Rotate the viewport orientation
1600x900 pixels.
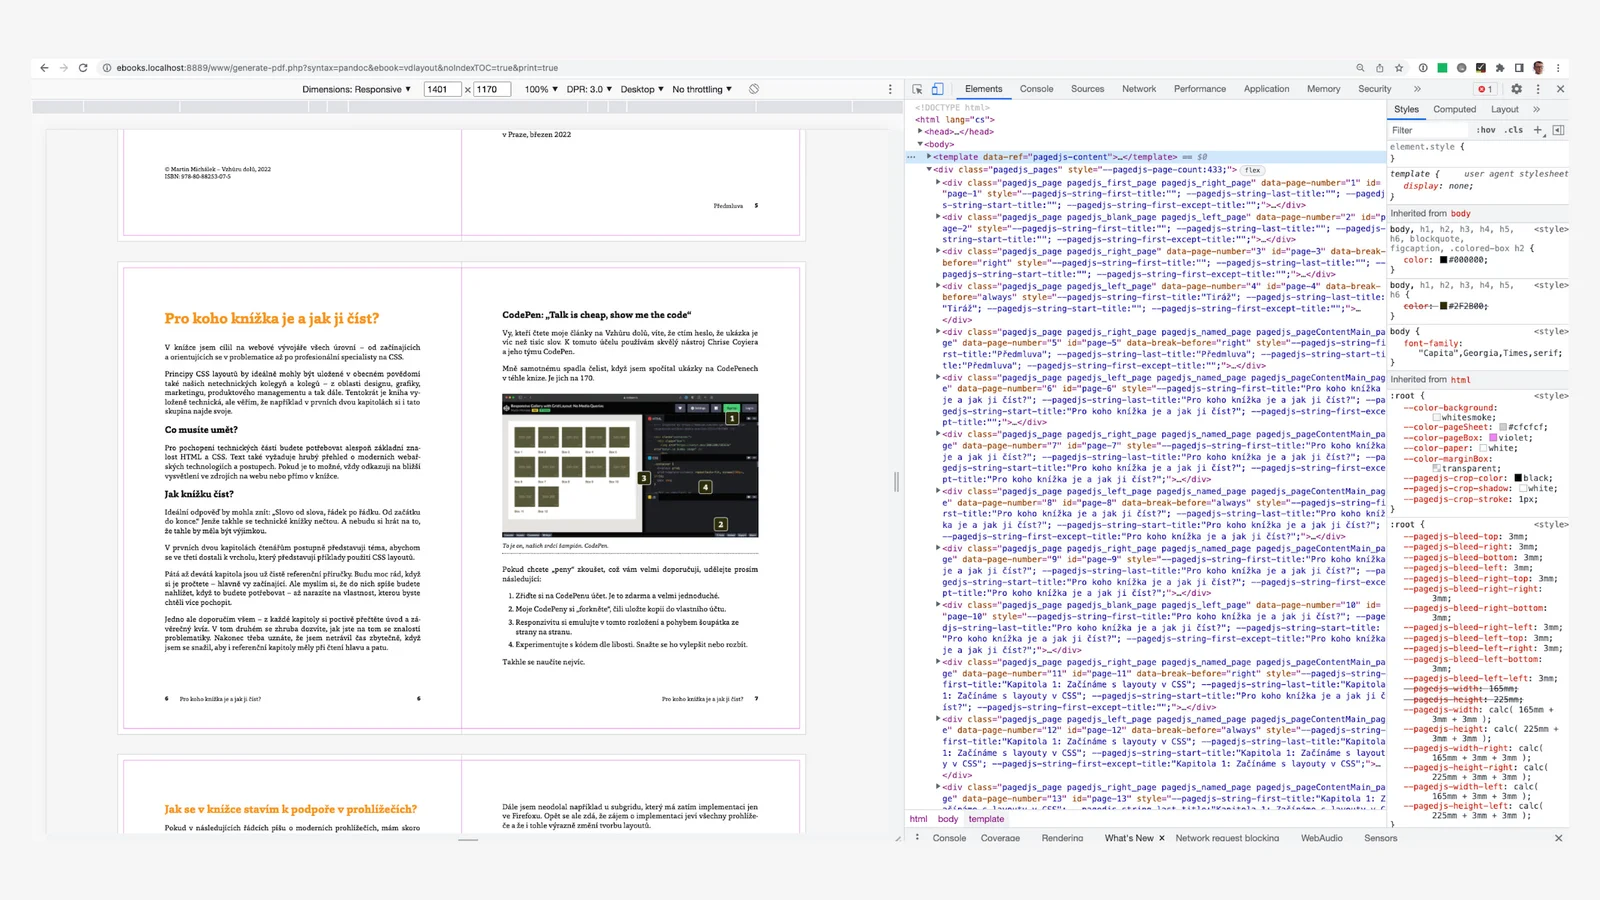tap(753, 89)
